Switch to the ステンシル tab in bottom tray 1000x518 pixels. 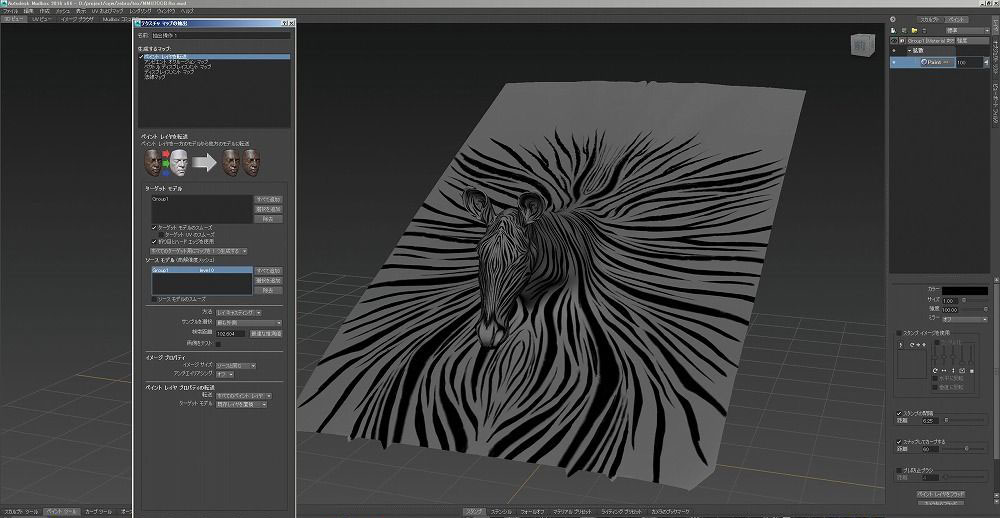pyautogui.click(x=500, y=511)
